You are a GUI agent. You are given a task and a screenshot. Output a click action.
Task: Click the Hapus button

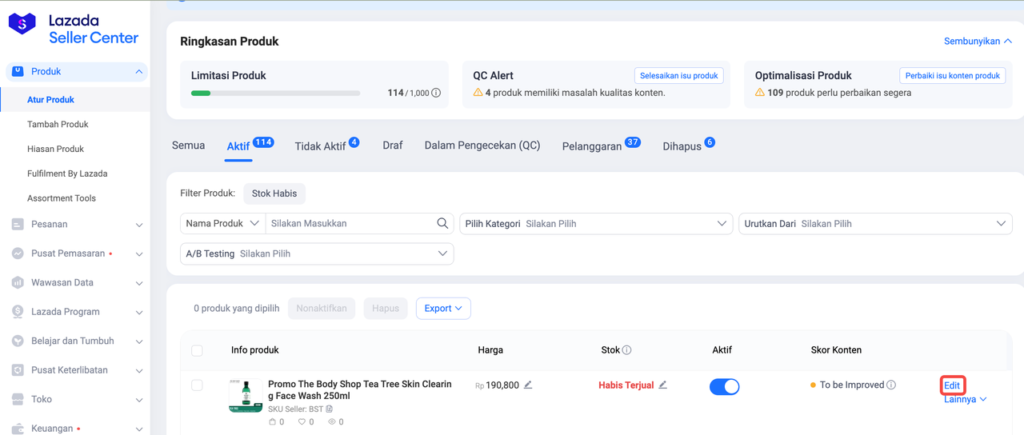coord(385,308)
